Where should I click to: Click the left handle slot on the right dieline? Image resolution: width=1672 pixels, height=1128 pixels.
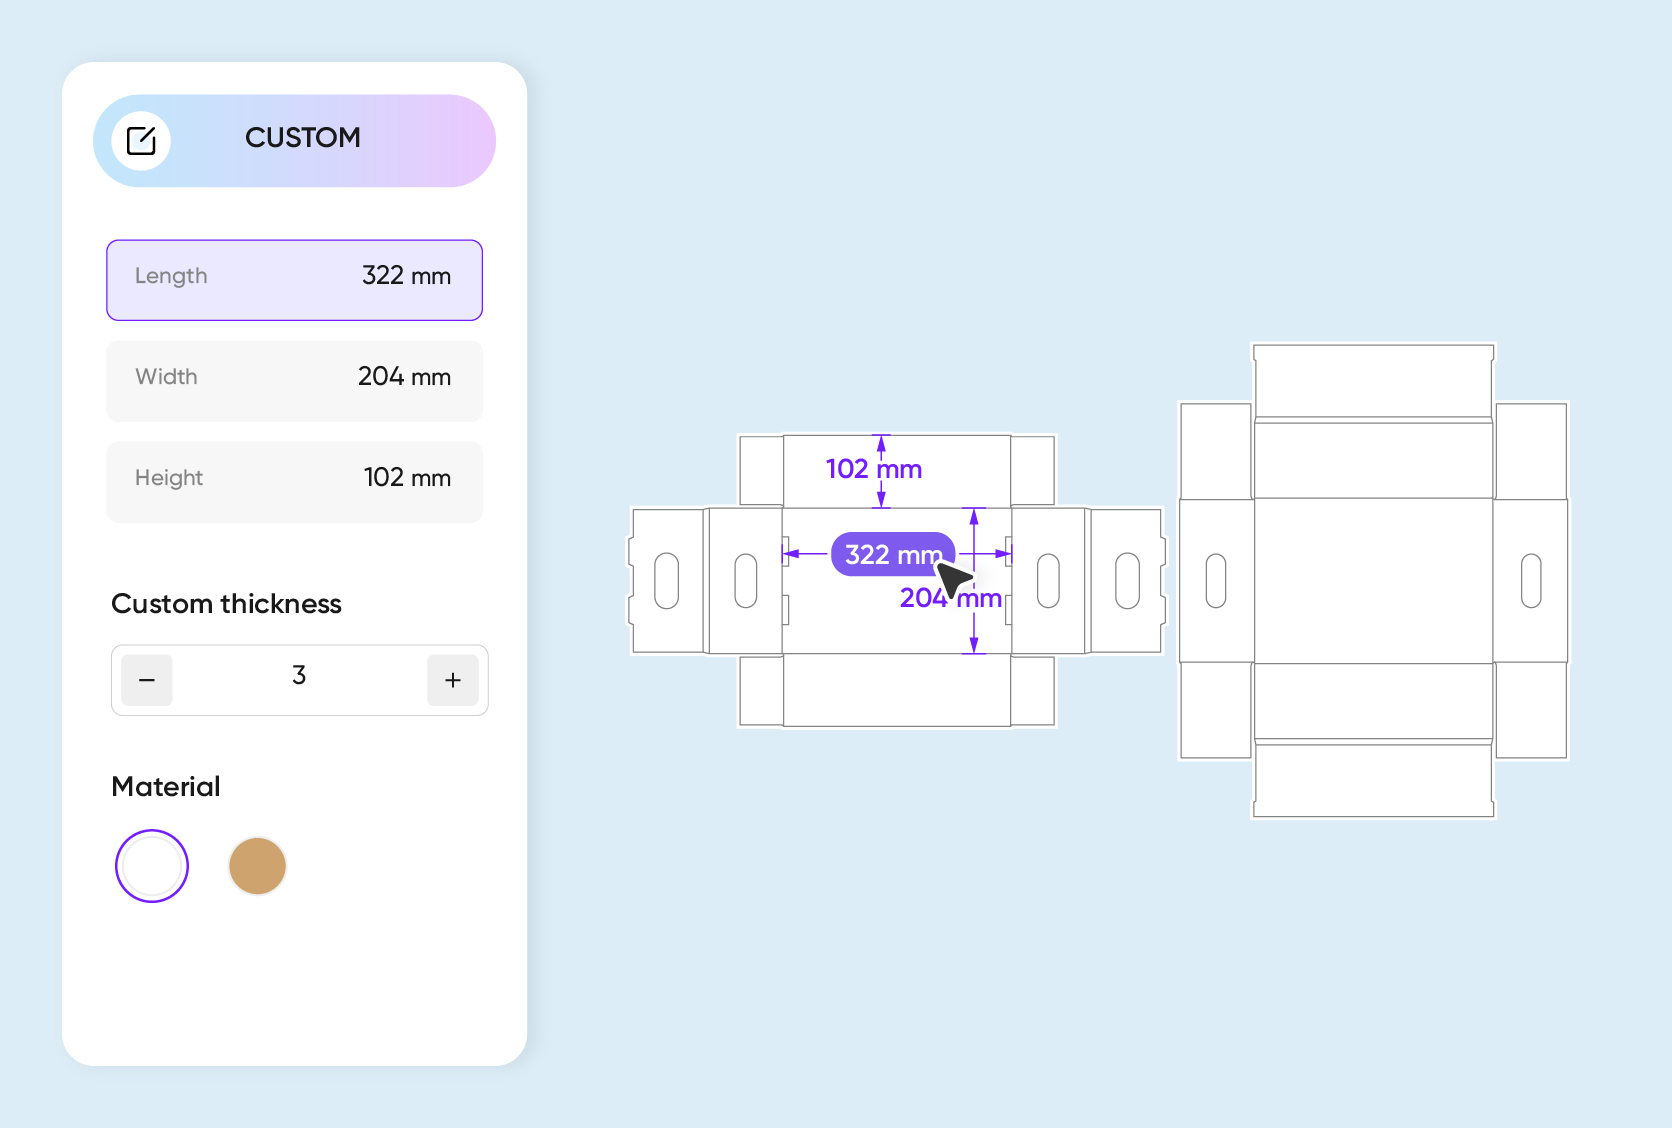tap(1216, 581)
